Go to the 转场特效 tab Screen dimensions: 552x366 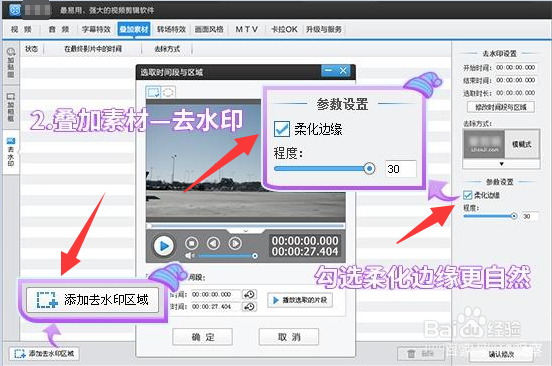(x=171, y=29)
